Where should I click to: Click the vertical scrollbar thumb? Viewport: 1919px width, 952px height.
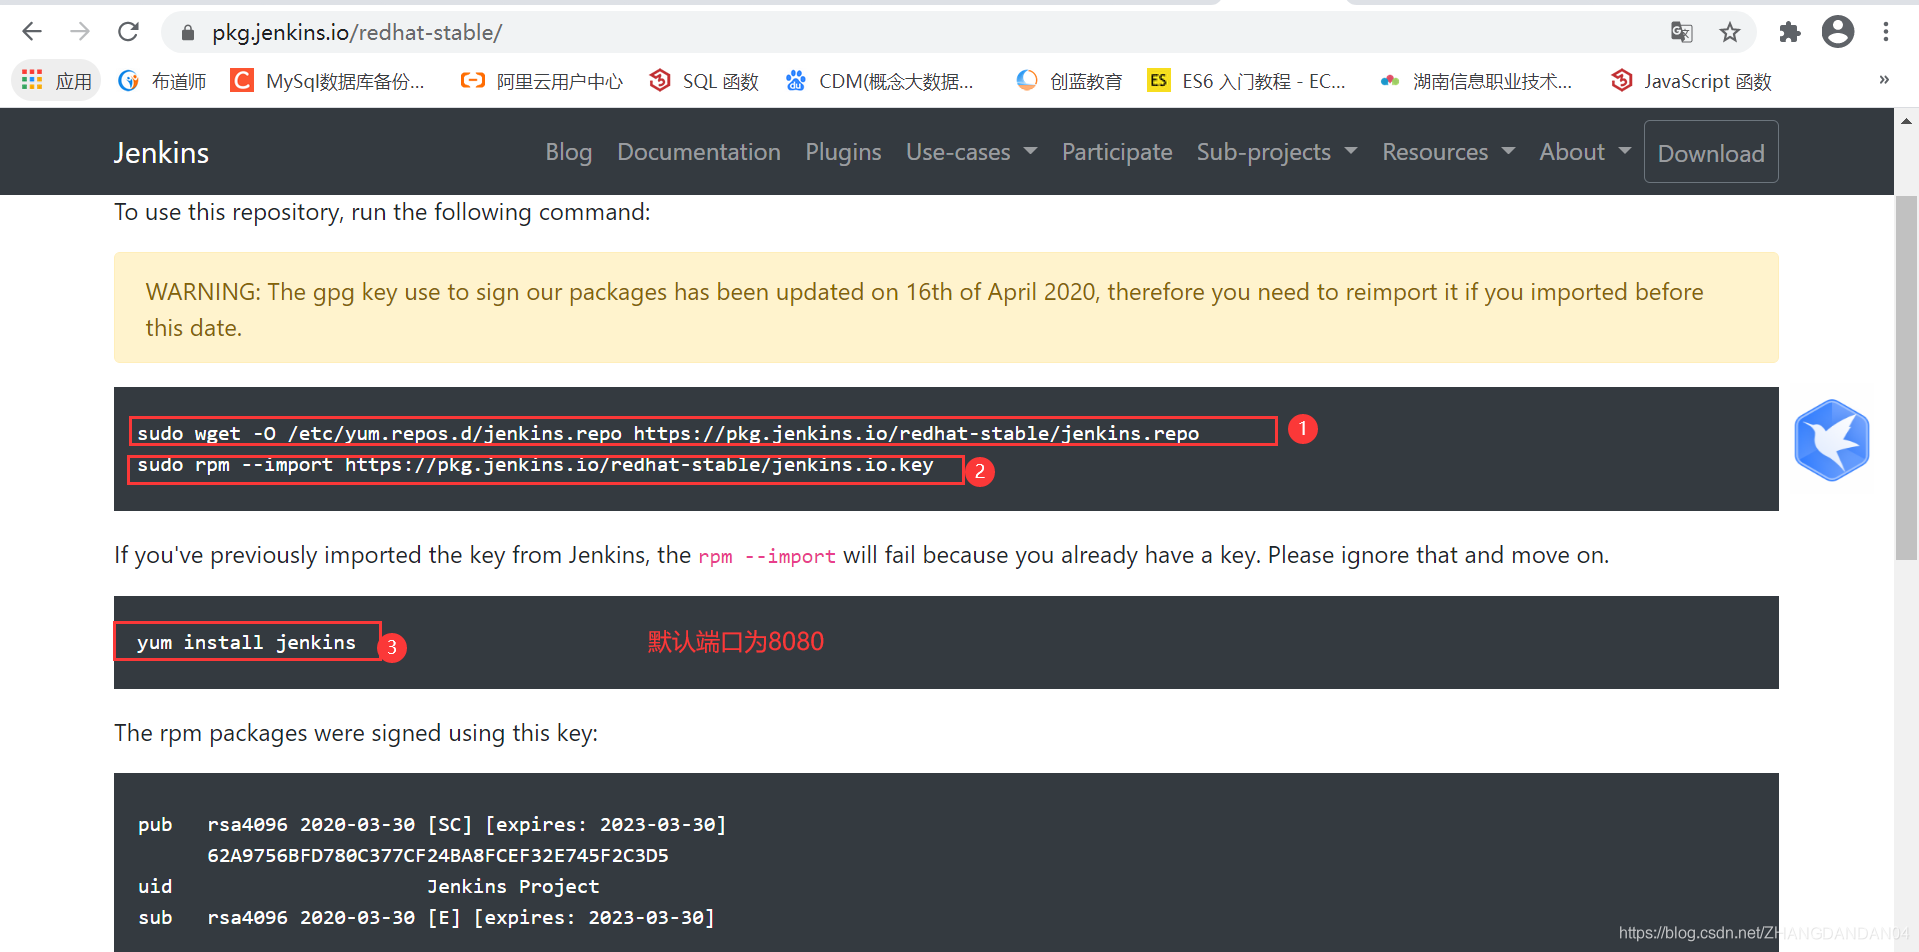pos(1906,378)
